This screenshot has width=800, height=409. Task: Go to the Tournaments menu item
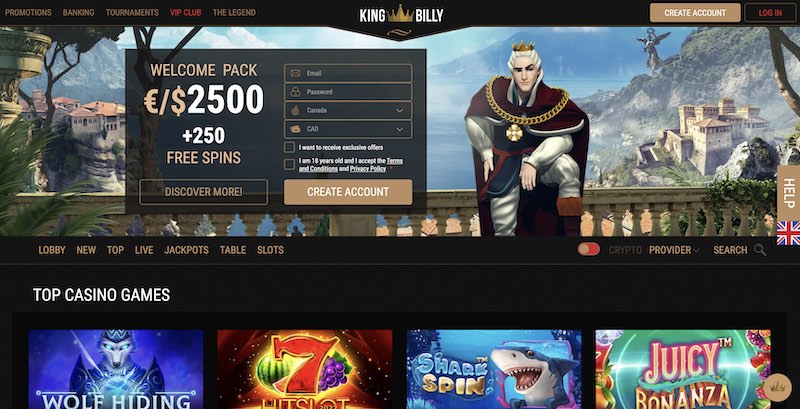click(132, 12)
